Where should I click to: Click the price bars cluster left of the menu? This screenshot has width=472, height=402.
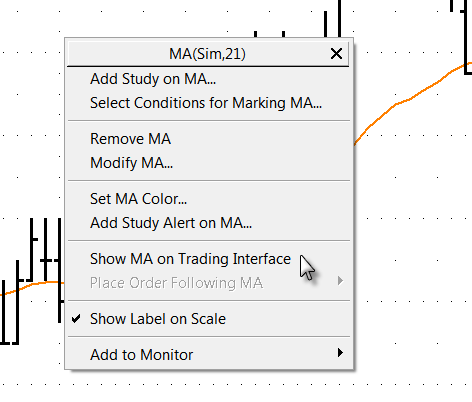pos(31,282)
